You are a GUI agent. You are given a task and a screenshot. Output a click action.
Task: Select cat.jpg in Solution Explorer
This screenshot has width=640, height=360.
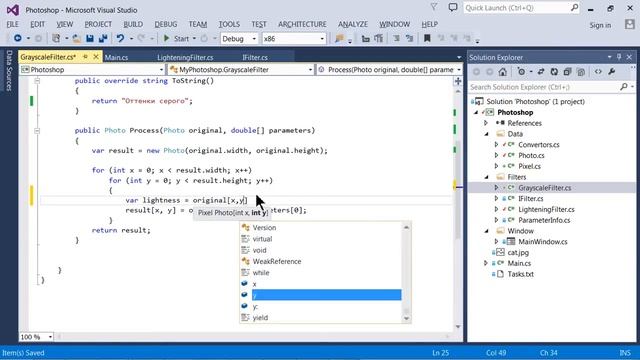[518, 253]
